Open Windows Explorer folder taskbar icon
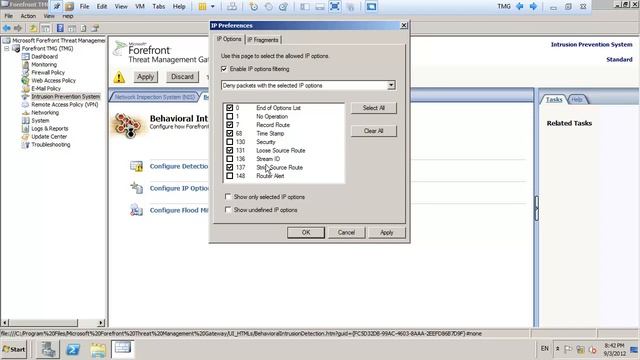This screenshot has width=640, height=360. click(98, 350)
